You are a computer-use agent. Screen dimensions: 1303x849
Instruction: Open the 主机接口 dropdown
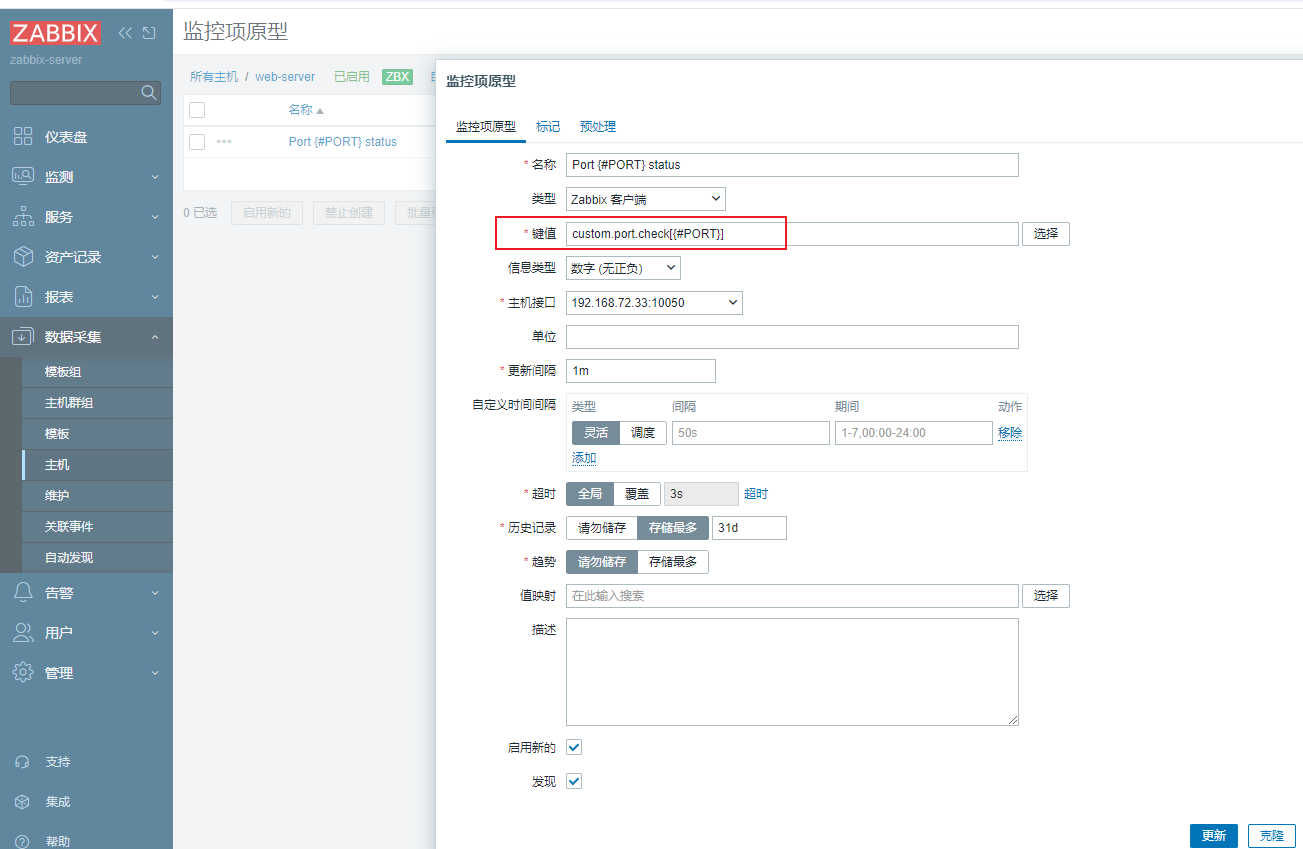point(654,302)
